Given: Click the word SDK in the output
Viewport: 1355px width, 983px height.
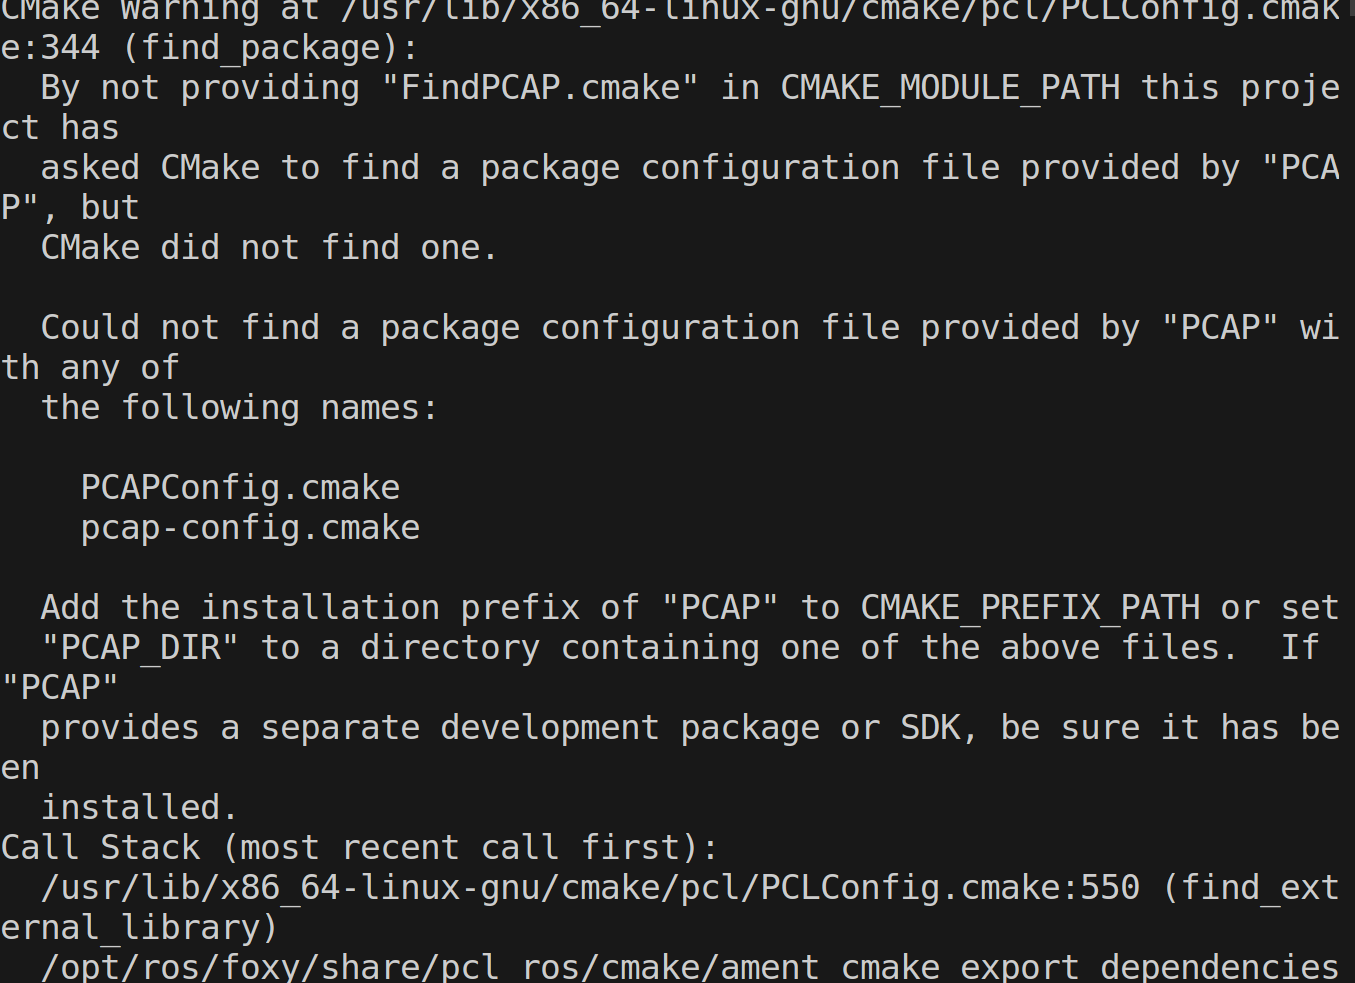Looking at the screenshot, I should (930, 728).
